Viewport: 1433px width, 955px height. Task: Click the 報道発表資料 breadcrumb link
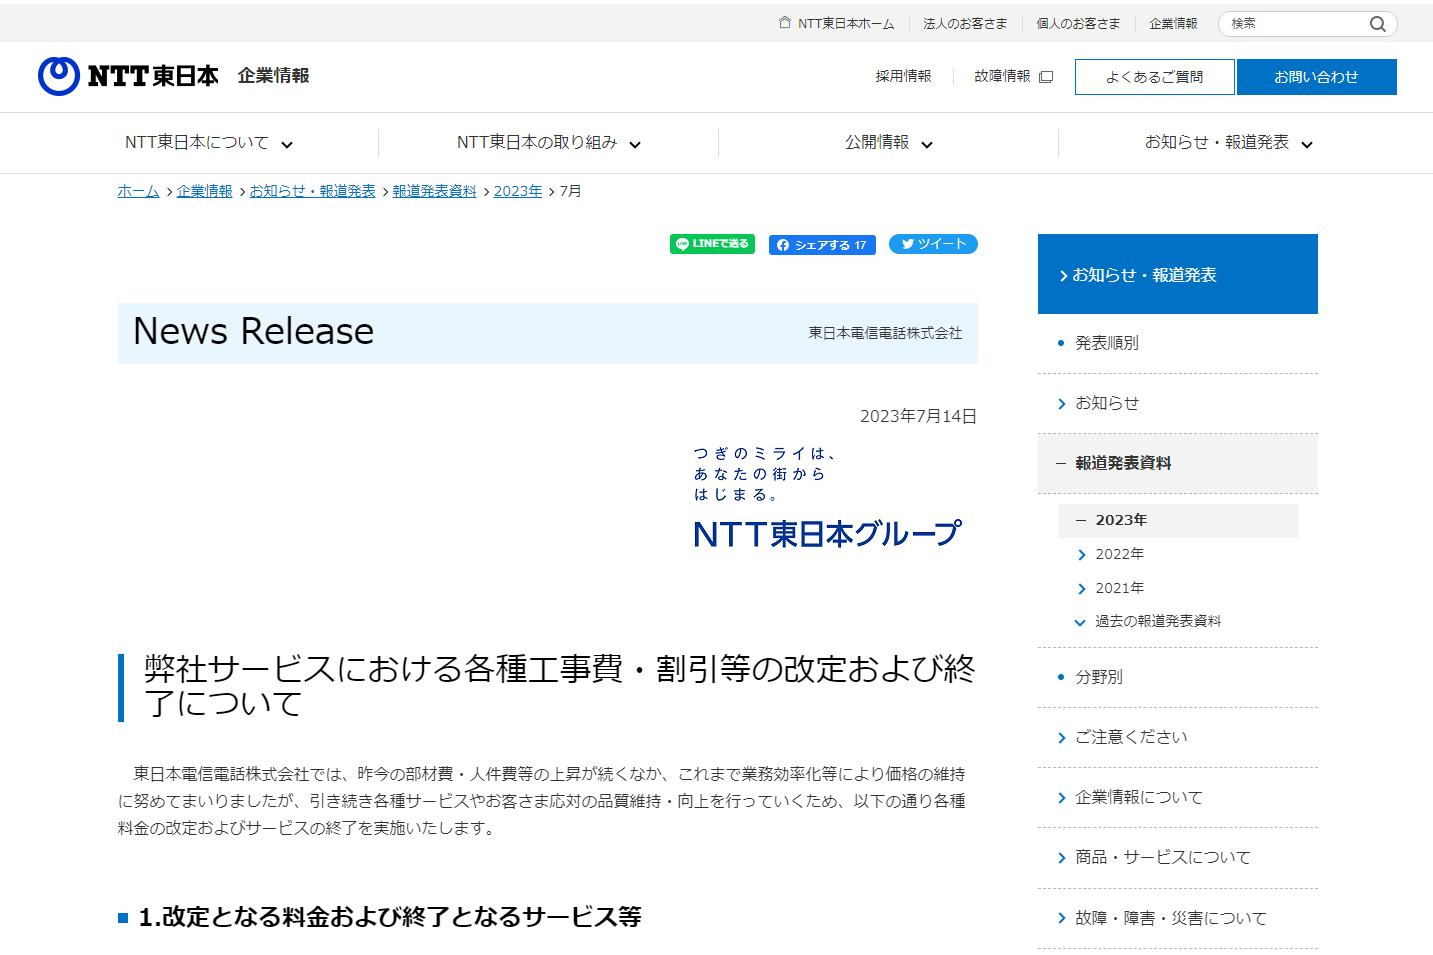434,191
